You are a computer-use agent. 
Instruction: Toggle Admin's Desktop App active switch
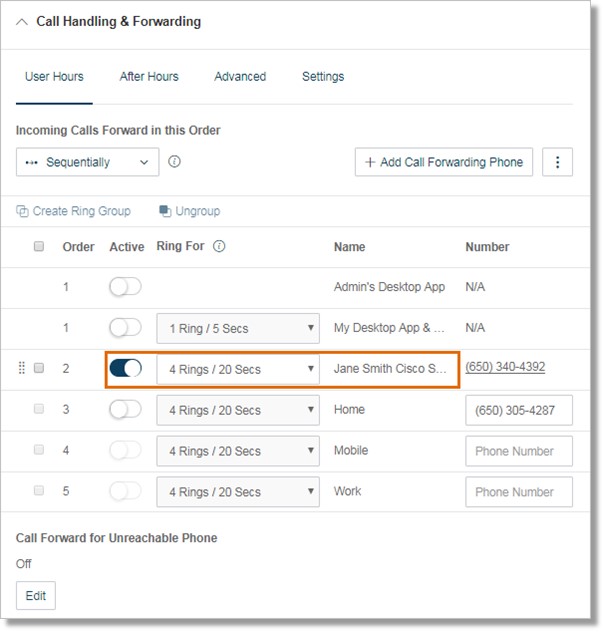coord(125,287)
